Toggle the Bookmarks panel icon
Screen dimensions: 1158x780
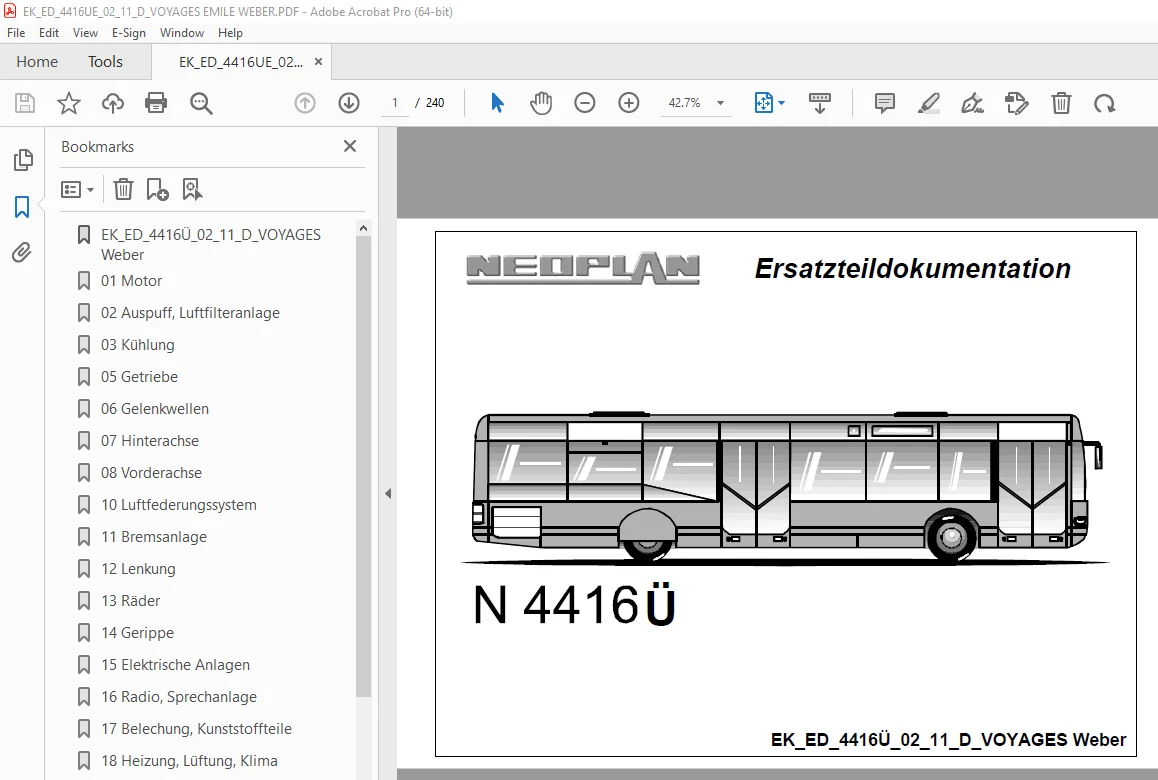[x=22, y=207]
